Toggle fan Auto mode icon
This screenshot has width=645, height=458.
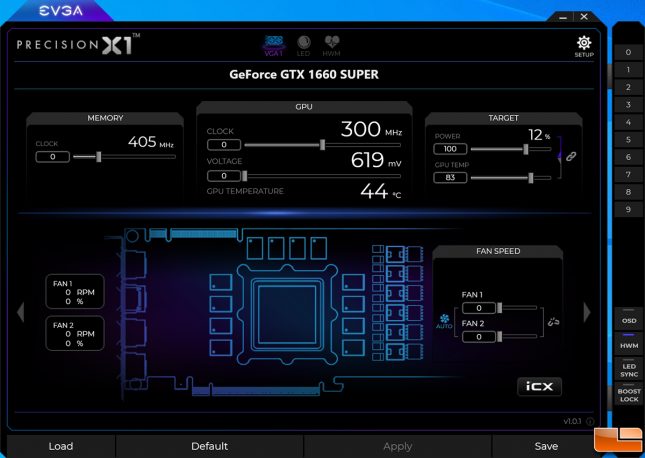tap(444, 321)
